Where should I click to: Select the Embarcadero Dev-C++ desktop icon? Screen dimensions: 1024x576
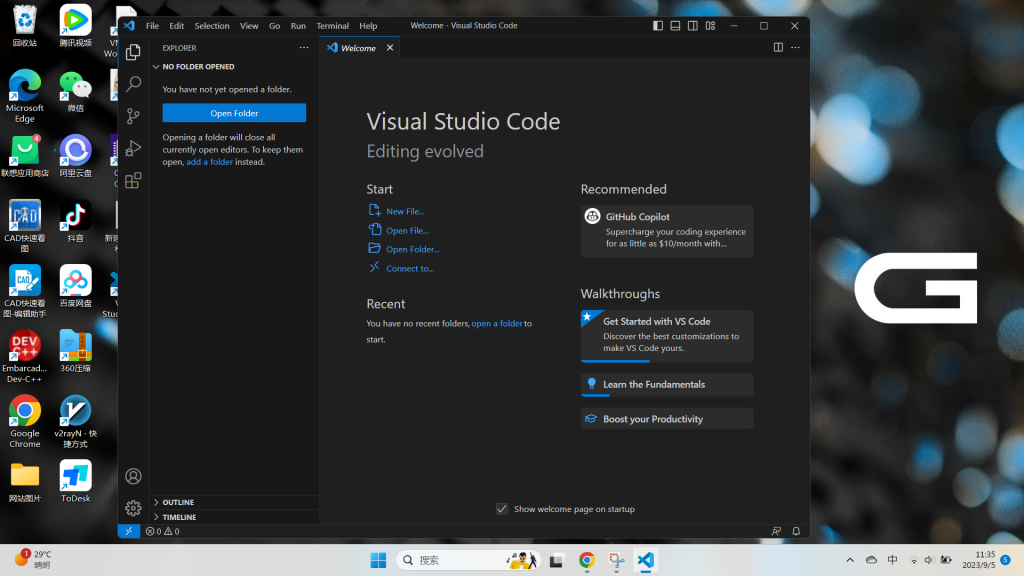25,356
